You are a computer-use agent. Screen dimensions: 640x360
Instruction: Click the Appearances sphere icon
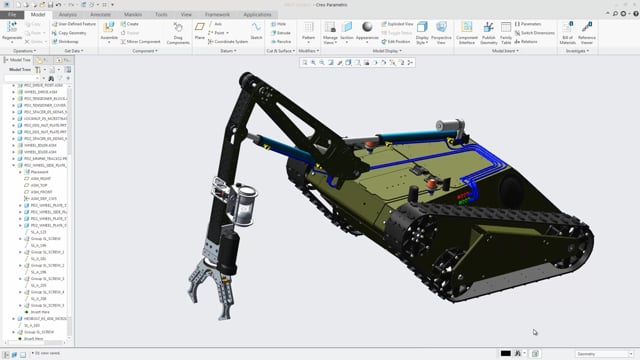coord(367,27)
